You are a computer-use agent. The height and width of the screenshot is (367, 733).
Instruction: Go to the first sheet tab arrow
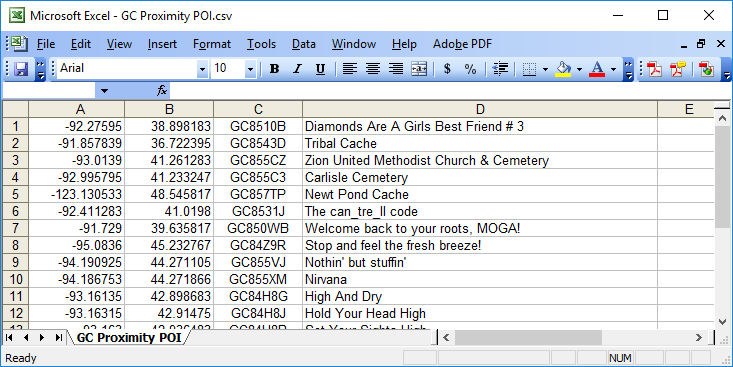(9, 338)
